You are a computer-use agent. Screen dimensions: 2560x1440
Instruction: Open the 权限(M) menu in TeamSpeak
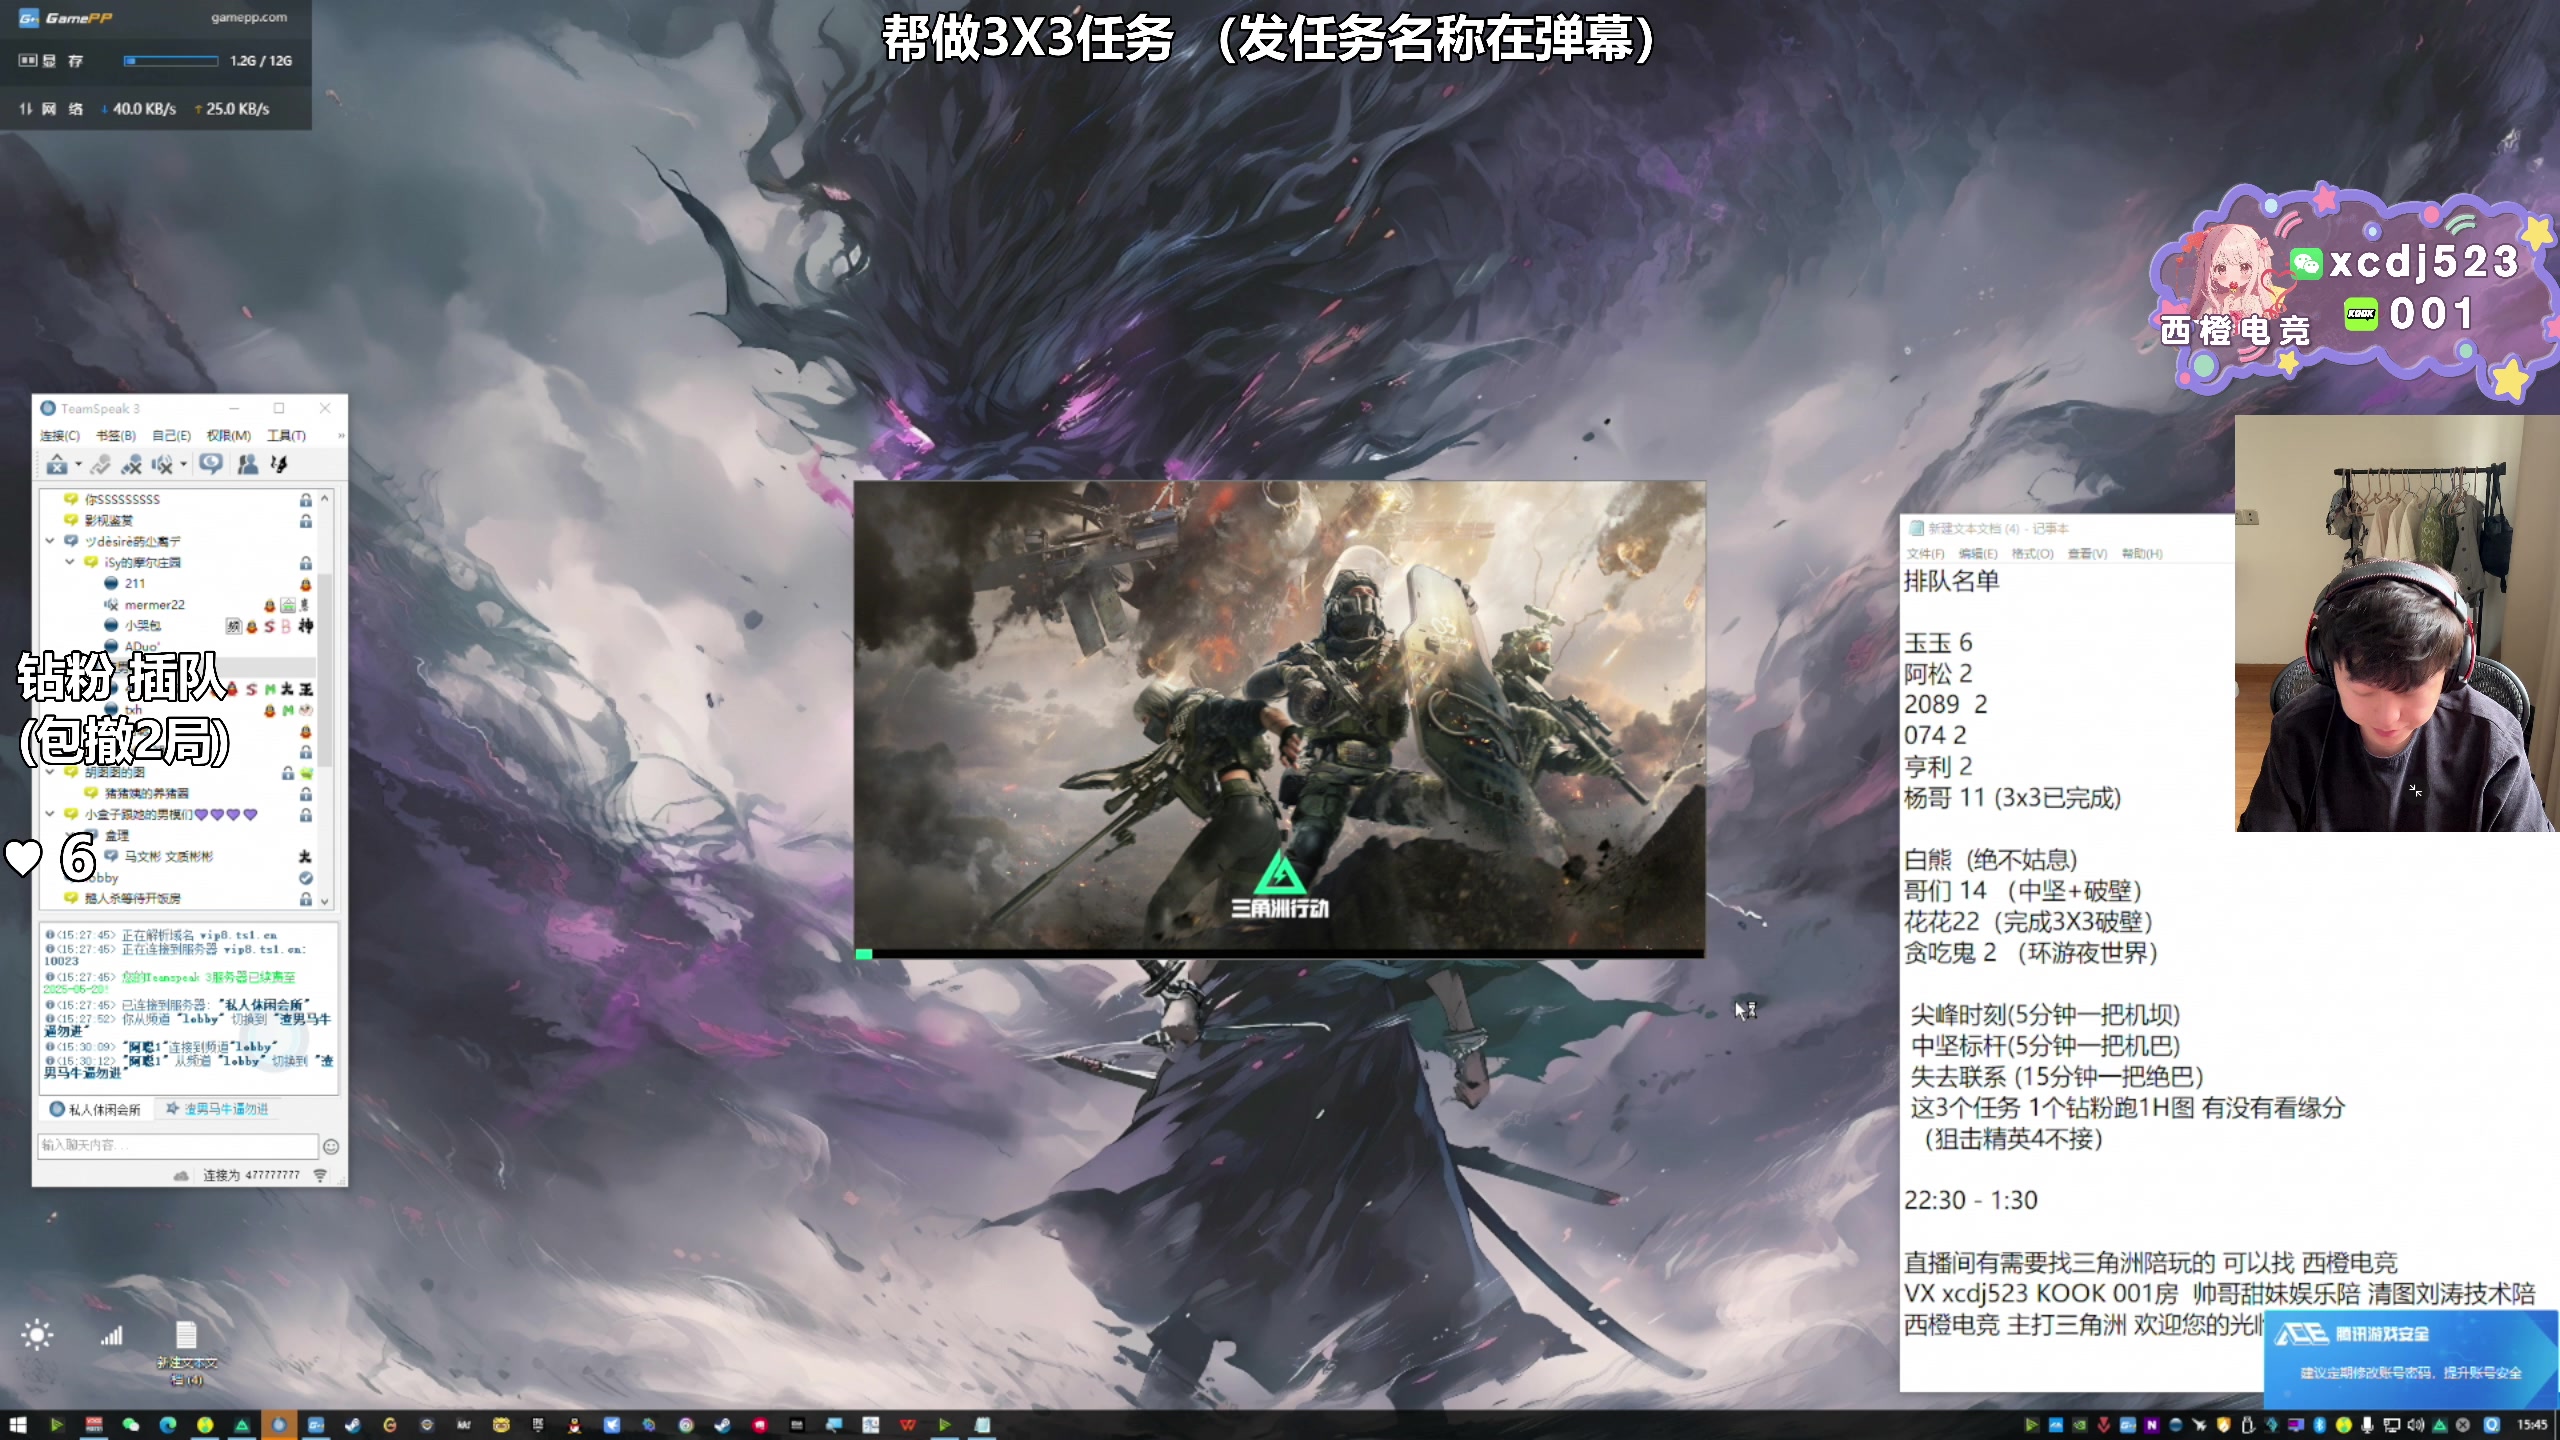229,436
